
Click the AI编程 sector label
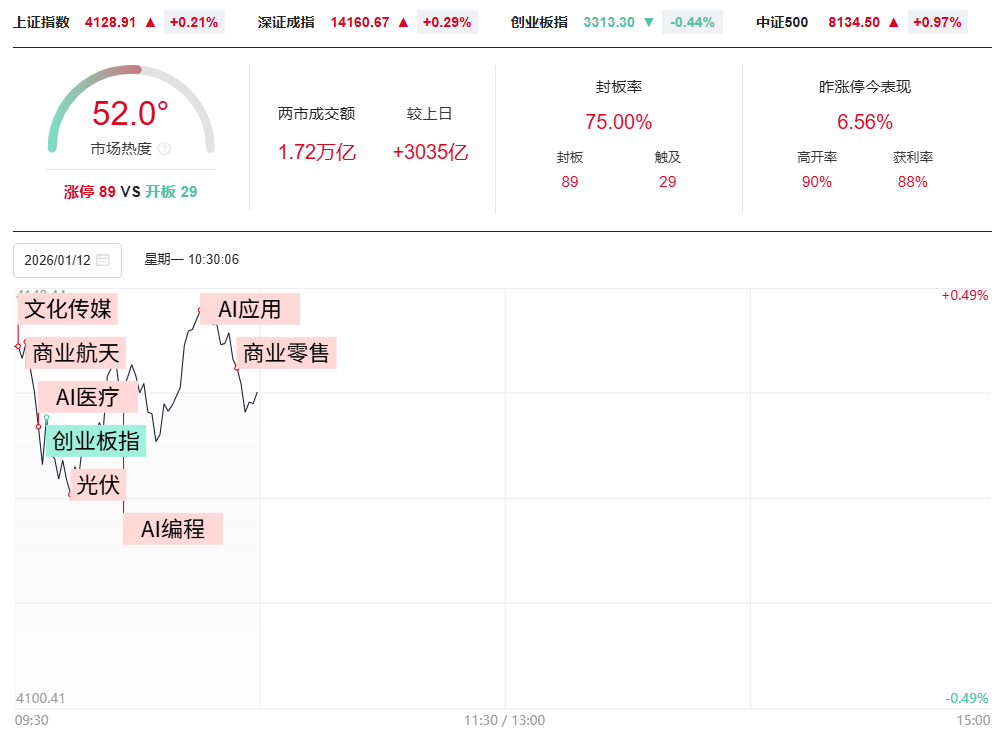tap(173, 529)
